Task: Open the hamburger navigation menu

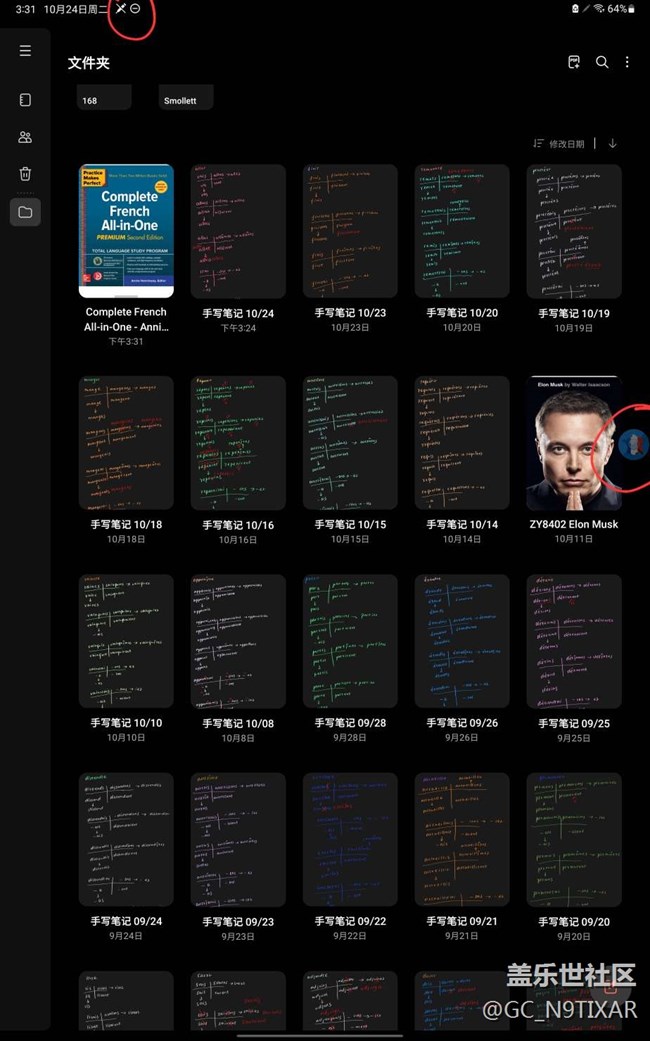Action: [25, 51]
